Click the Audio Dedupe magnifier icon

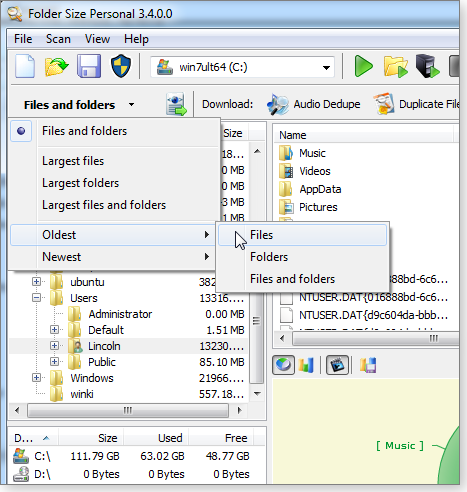pos(278,104)
